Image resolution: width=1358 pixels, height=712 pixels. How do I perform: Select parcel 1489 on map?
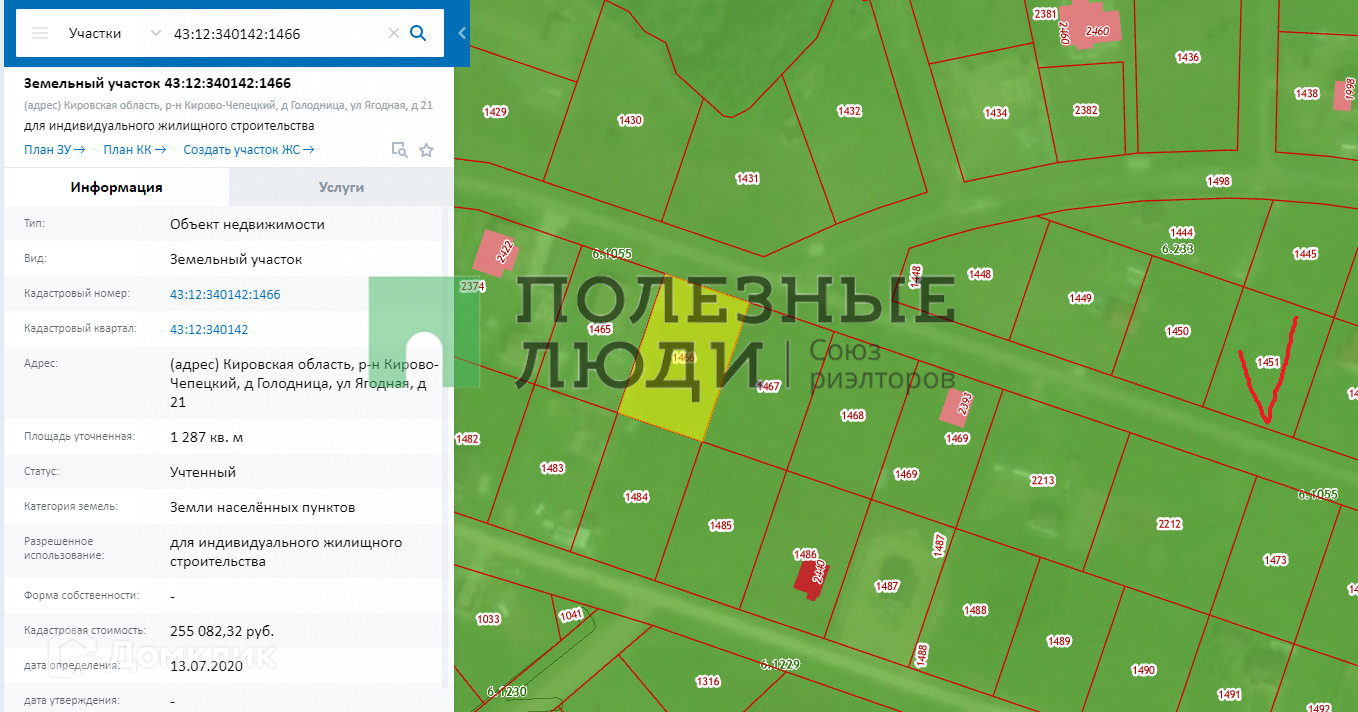click(1059, 641)
